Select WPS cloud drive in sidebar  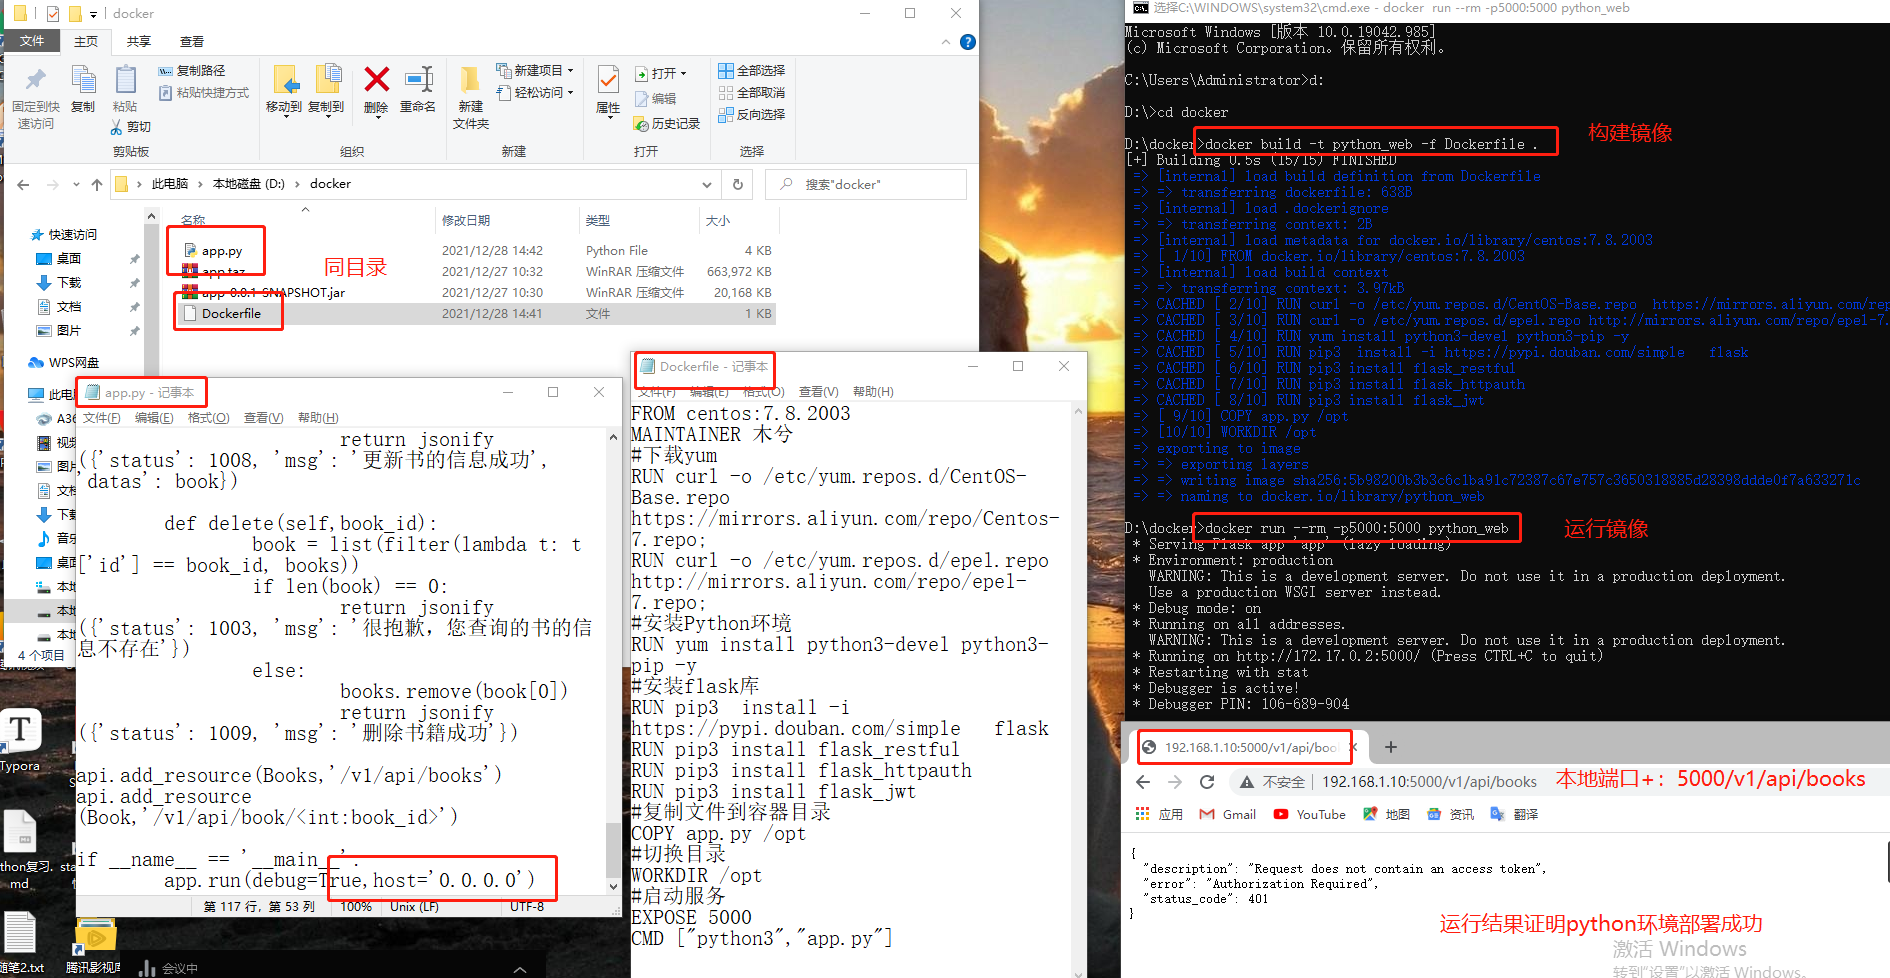64,362
